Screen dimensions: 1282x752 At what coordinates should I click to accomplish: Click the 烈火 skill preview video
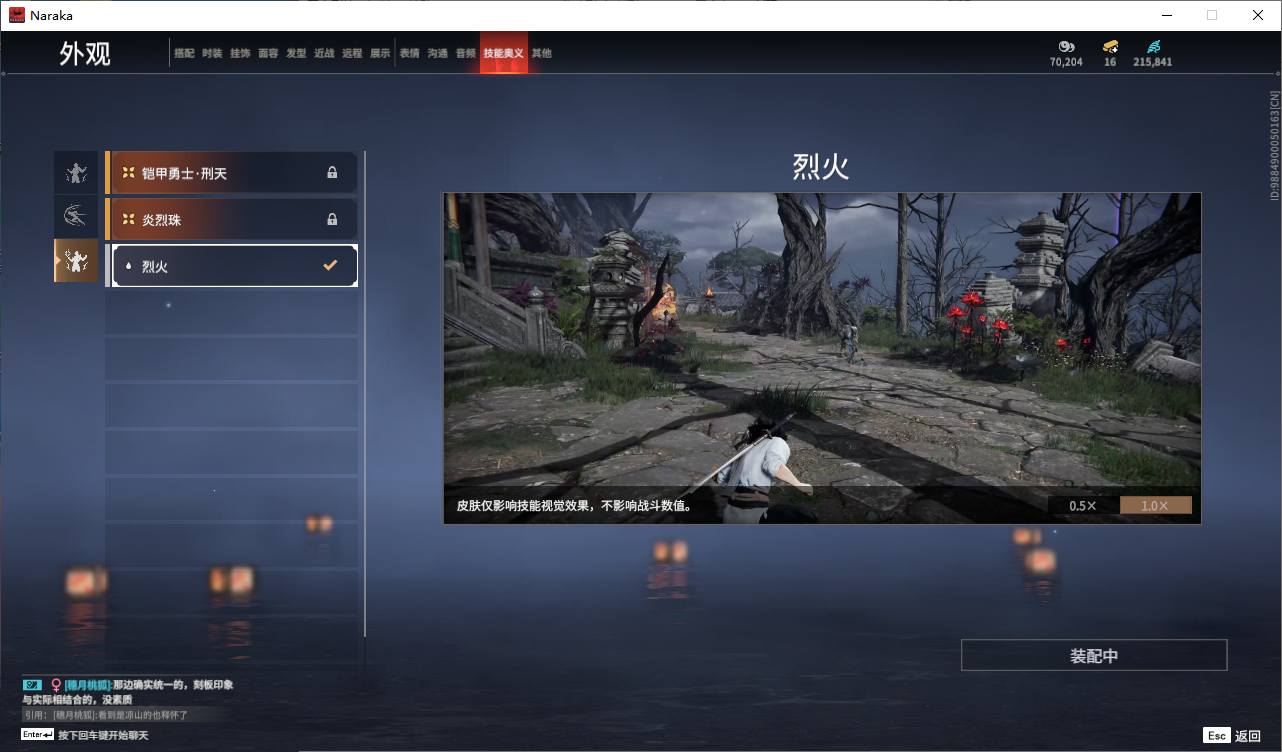[x=822, y=358]
